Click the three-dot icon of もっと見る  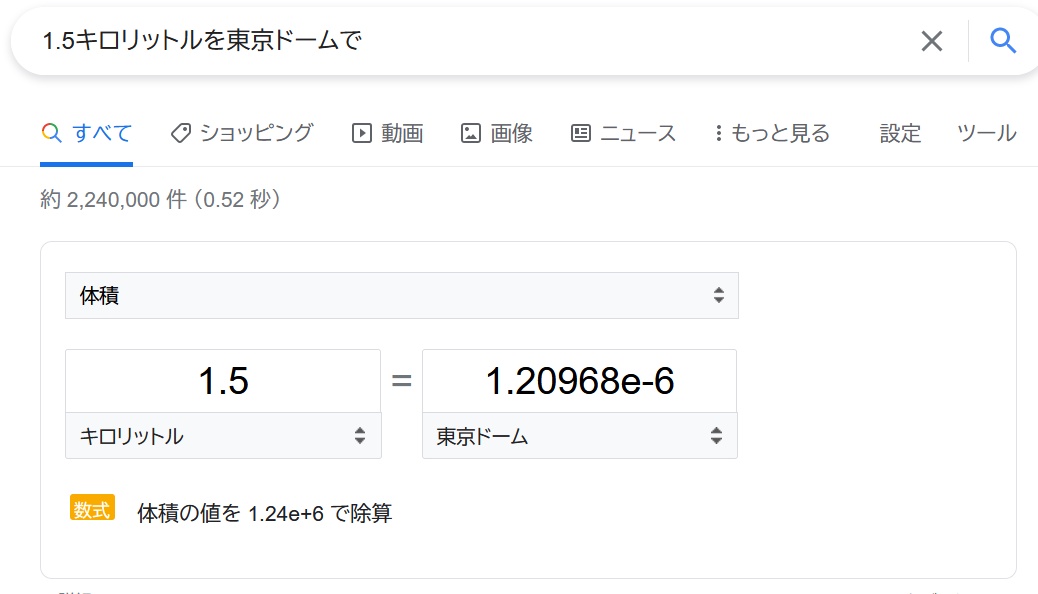pyautogui.click(x=718, y=133)
